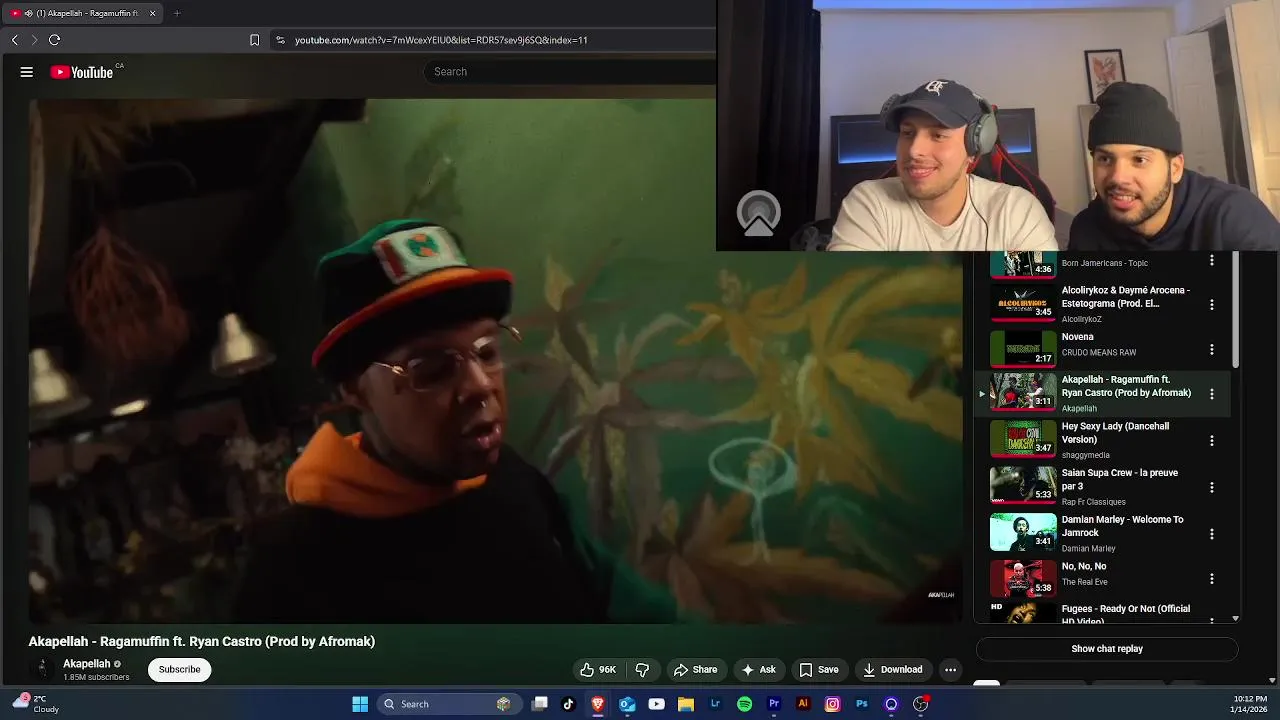The height and width of the screenshot is (720, 1280).
Task: Open options for Akapellah Ragamuffin playlist item
Action: 1212,394
